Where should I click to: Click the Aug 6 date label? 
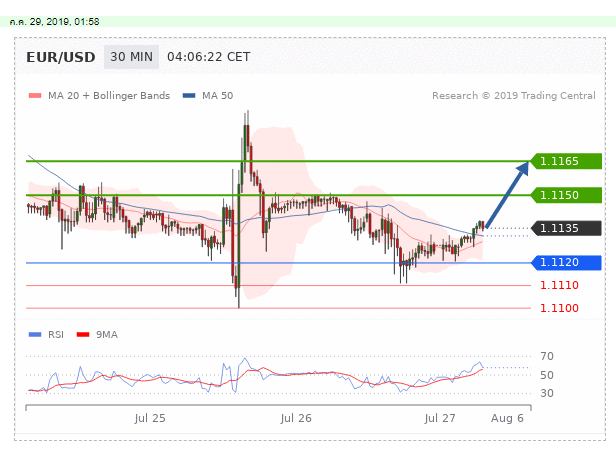pyautogui.click(x=507, y=418)
